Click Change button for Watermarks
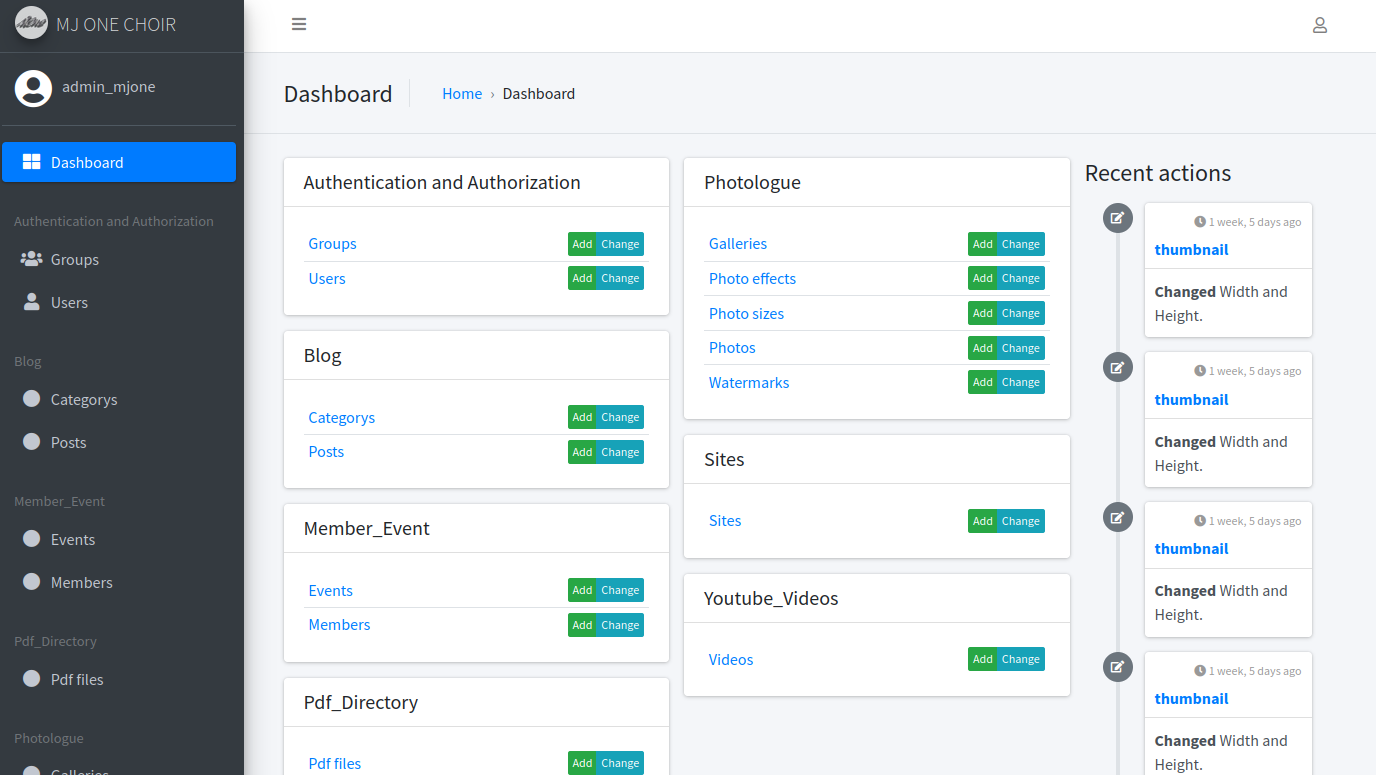1376x775 pixels. [1020, 383]
